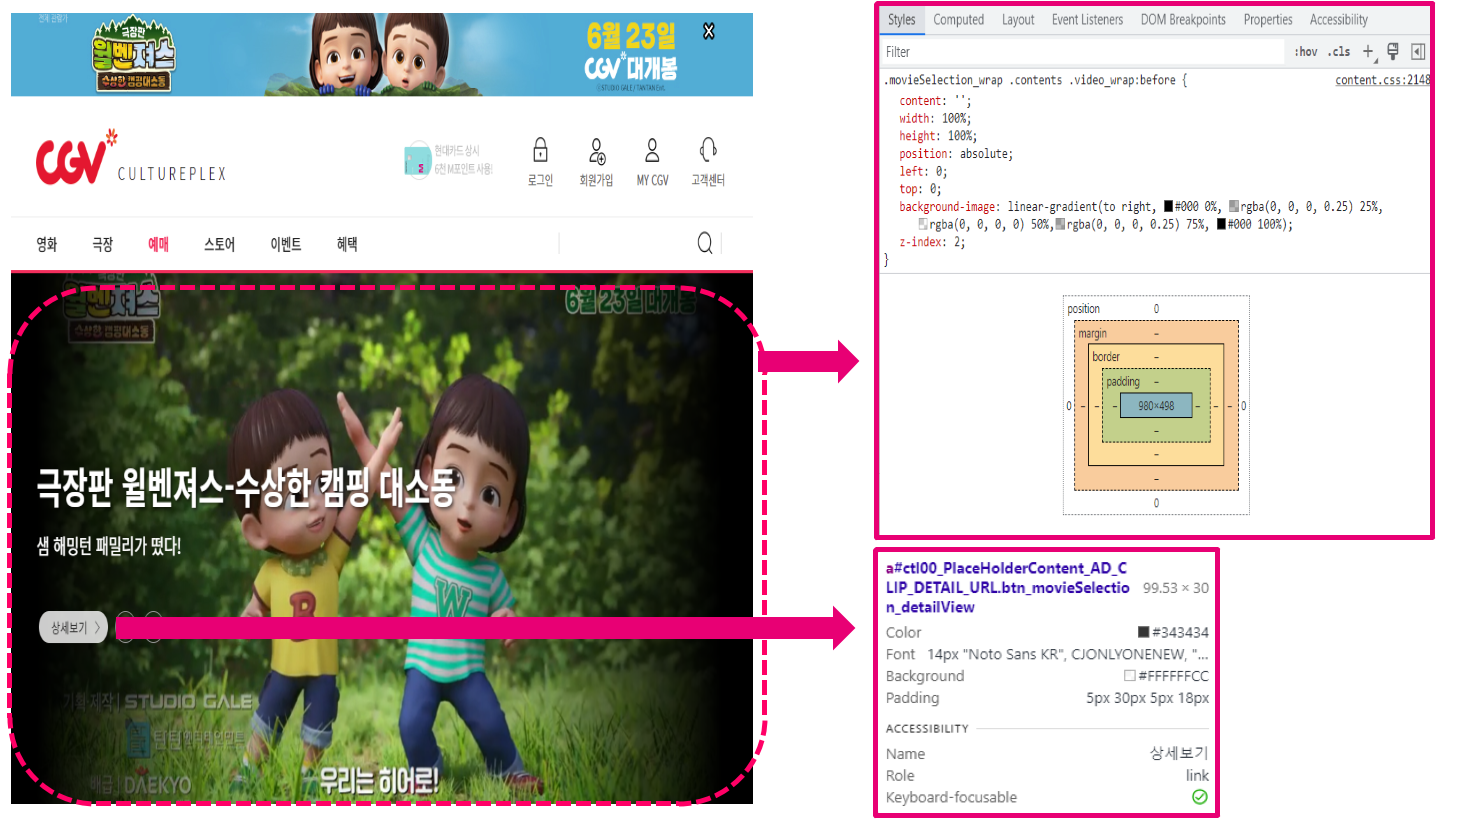Image resolution: width=1463 pixels, height=819 pixels.
Task: Switch to the Computed tab
Action: point(958,20)
